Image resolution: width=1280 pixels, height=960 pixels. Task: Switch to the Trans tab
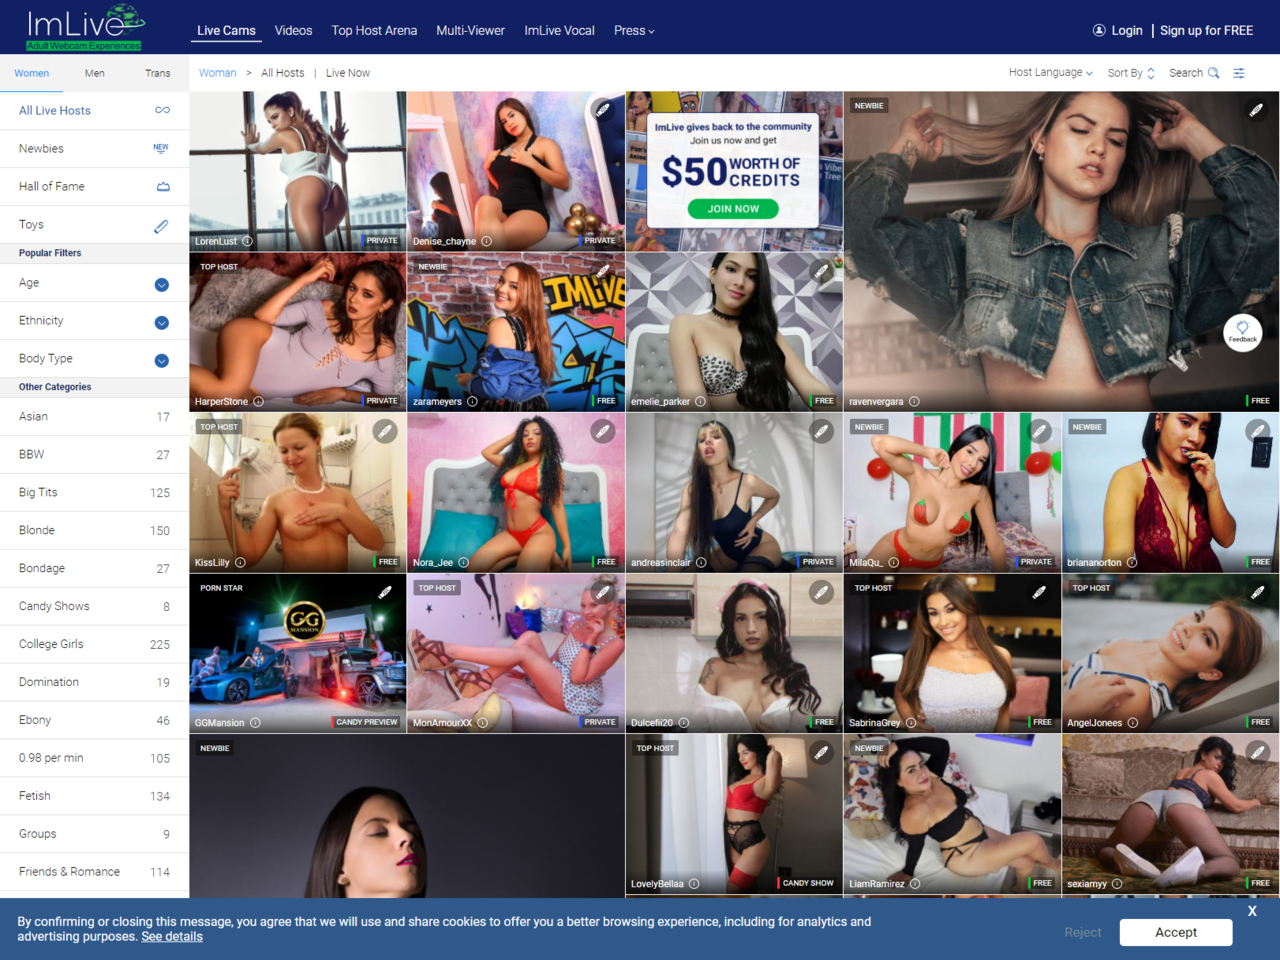[x=158, y=73]
